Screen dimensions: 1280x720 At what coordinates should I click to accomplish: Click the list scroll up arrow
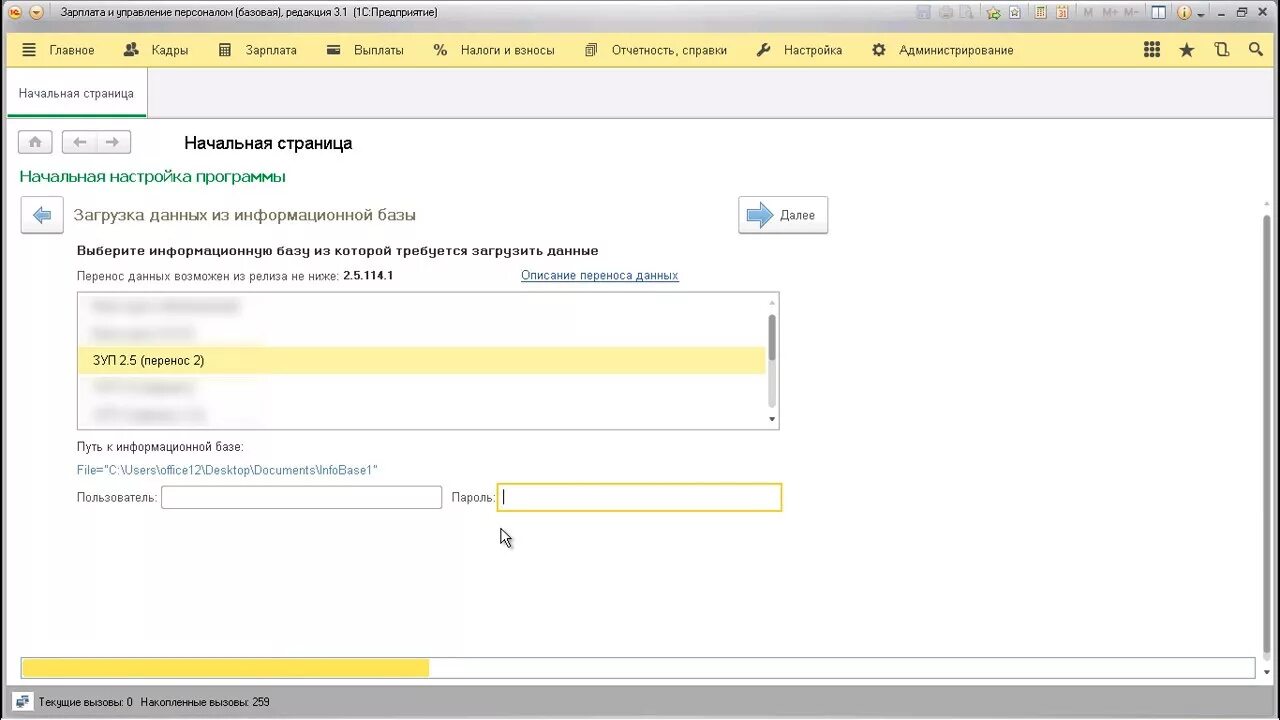pos(772,302)
